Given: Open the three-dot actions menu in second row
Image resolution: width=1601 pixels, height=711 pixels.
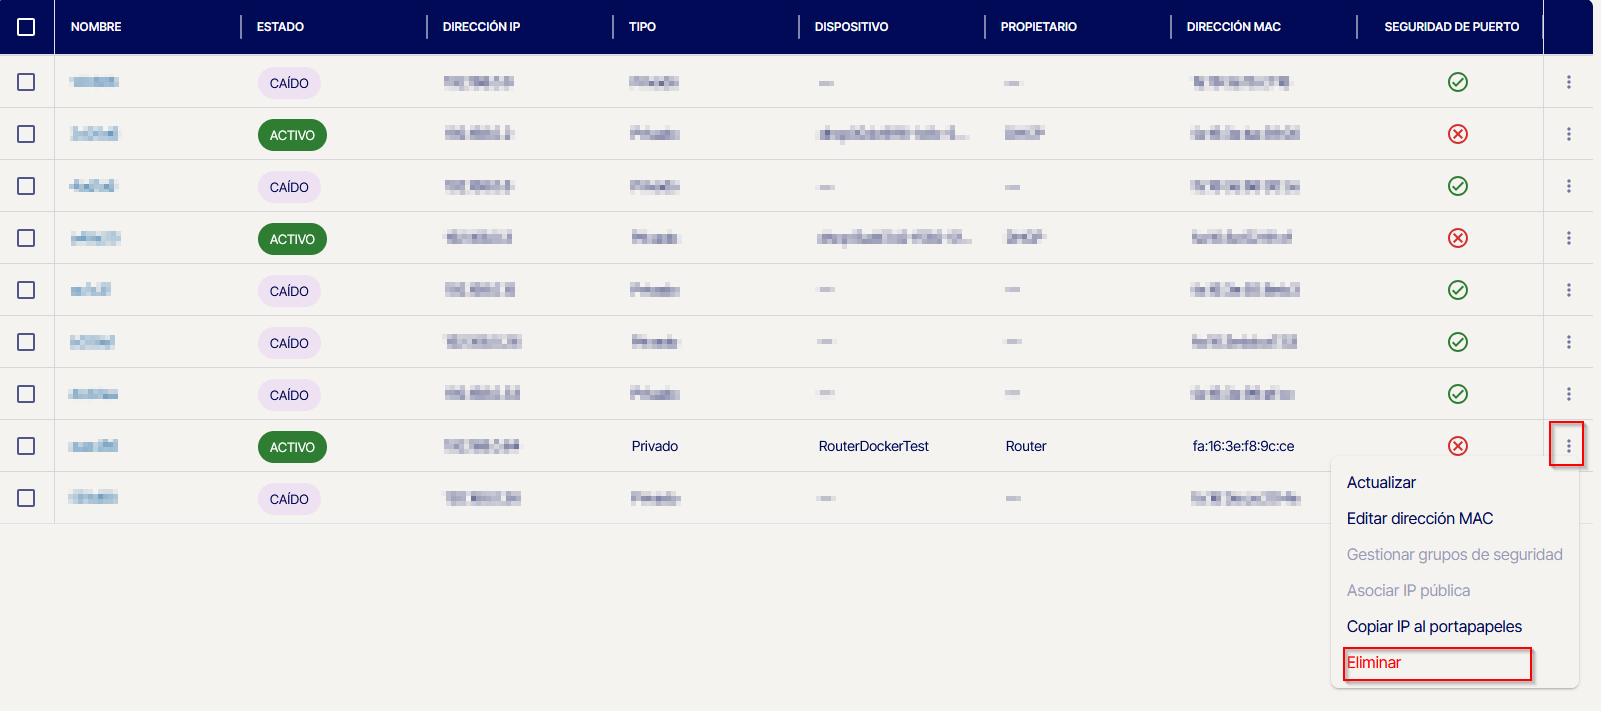Looking at the screenshot, I should [x=1568, y=134].
